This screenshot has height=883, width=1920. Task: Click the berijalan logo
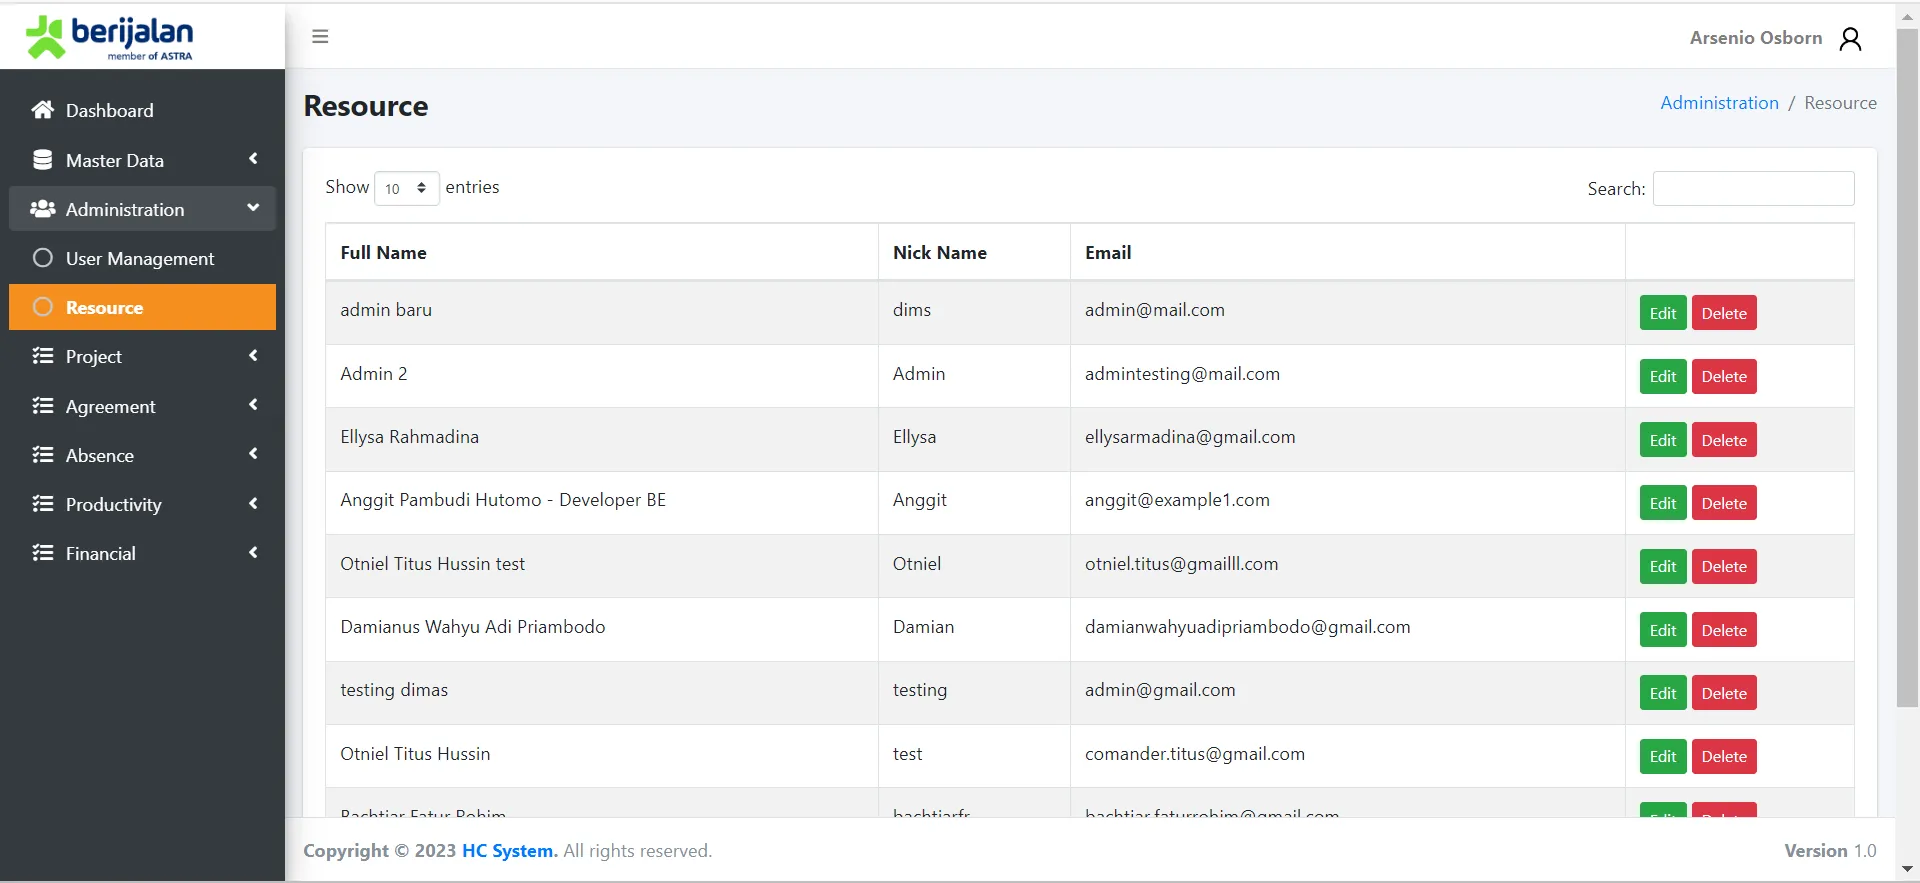coord(110,38)
